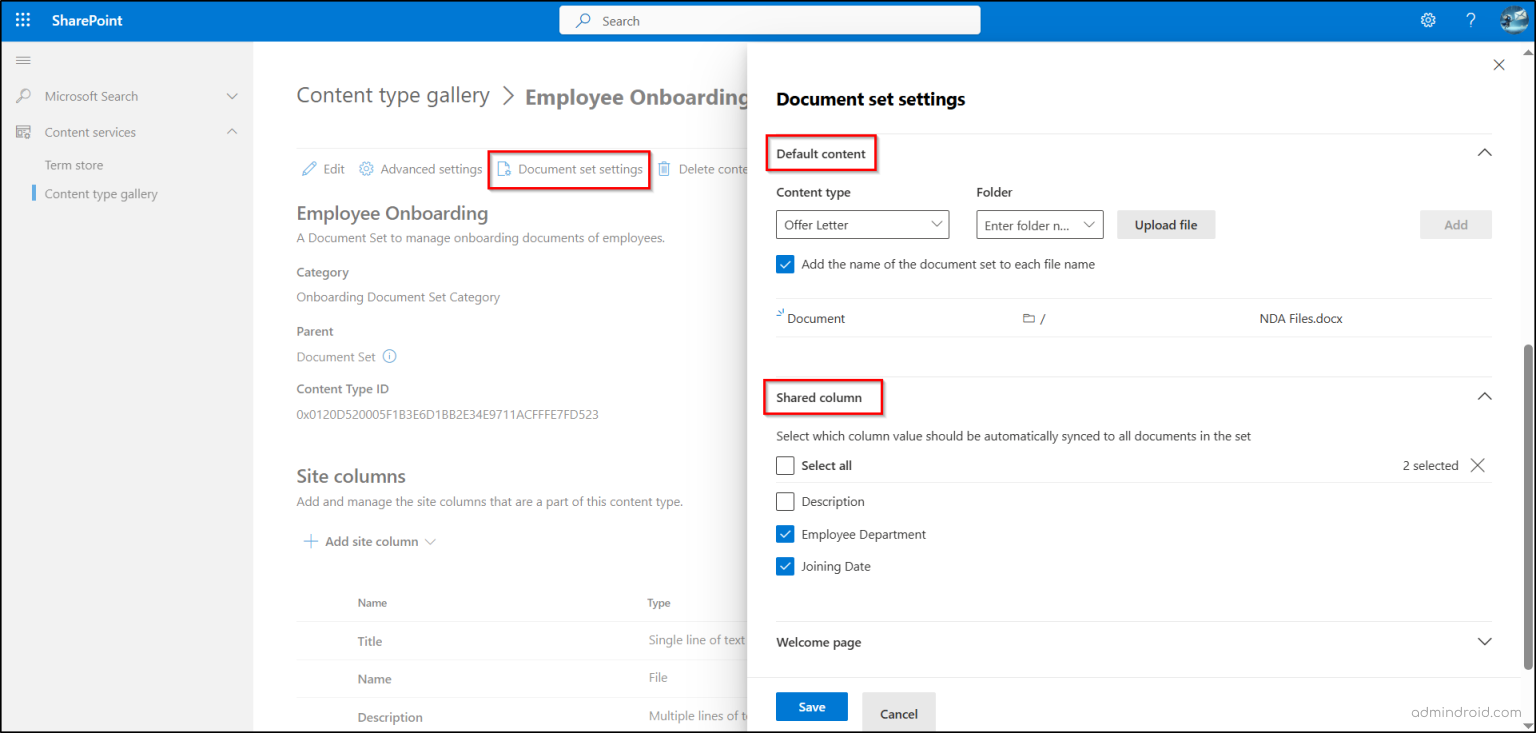Click the Edit pencil icon
This screenshot has height=733, width=1536.
(x=309, y=169)
